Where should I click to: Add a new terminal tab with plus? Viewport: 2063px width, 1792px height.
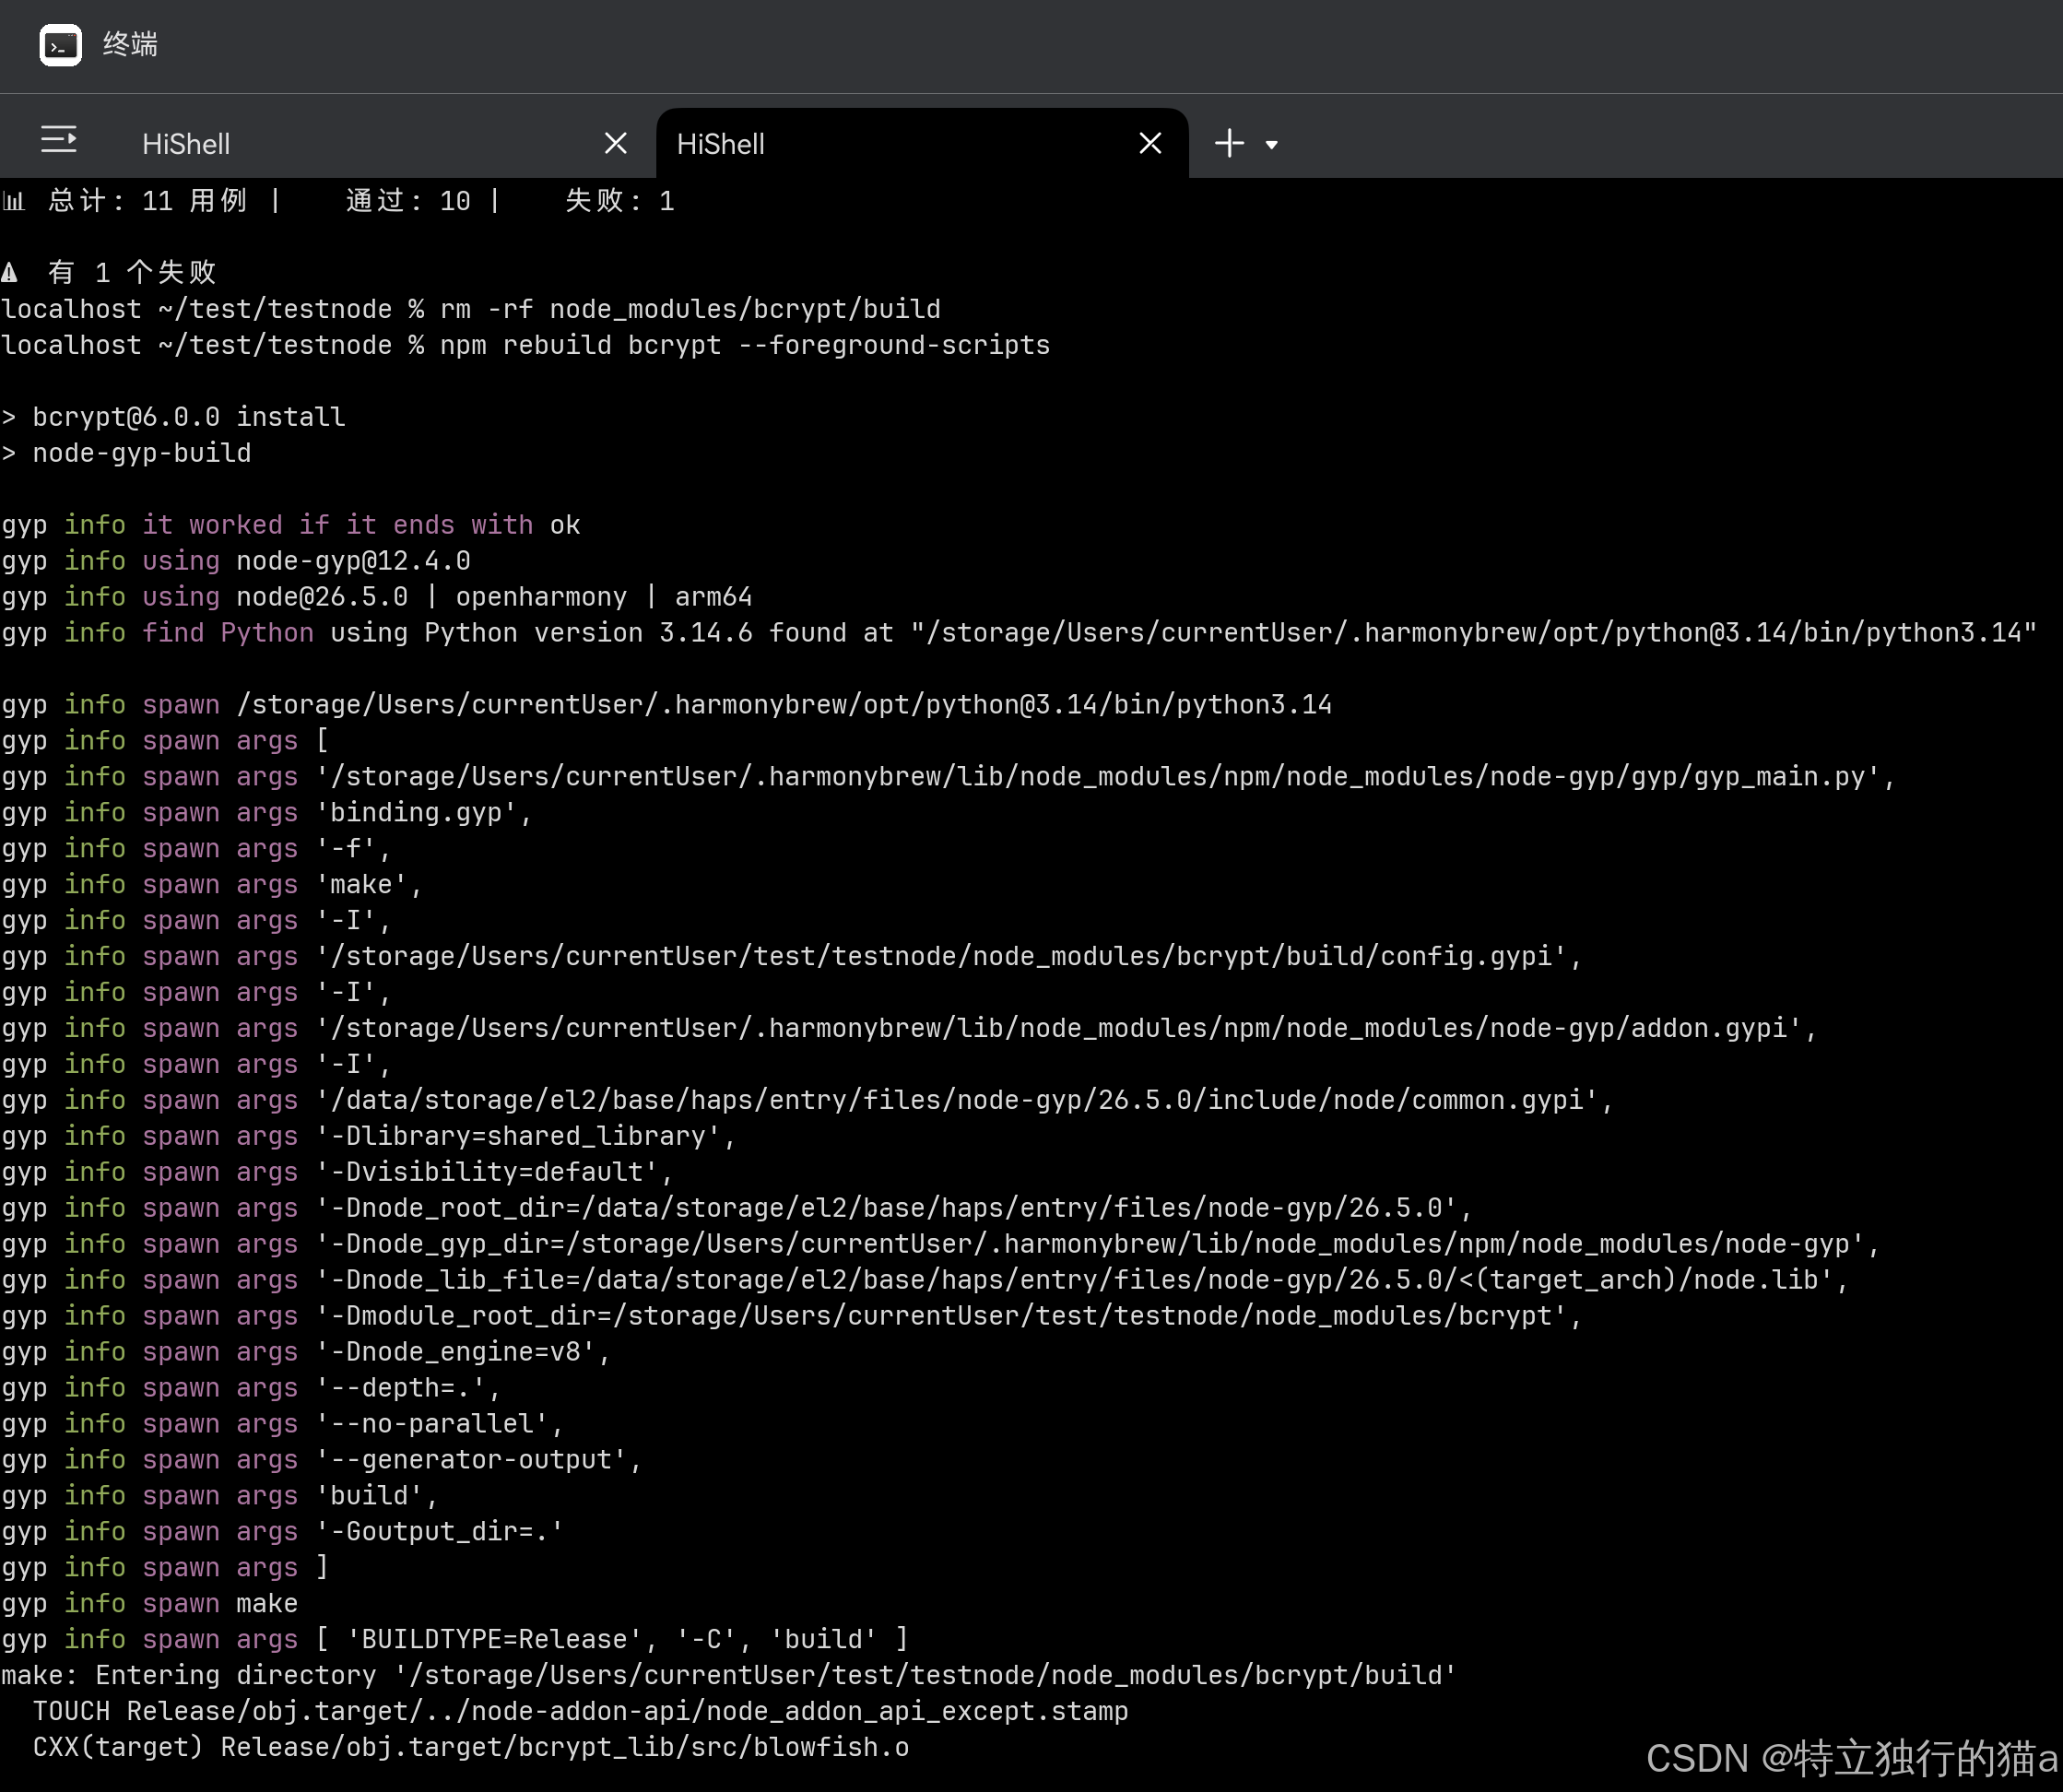pyautogui.click(x=1229, y=143)
